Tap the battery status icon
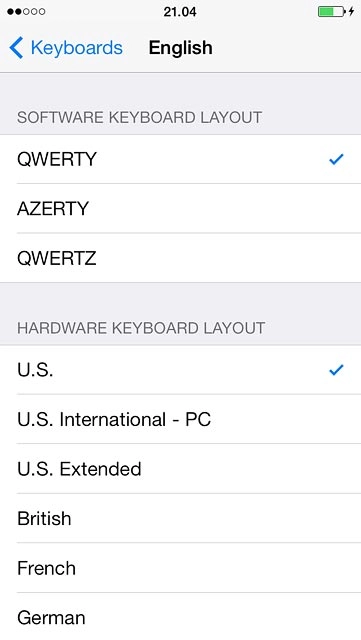The width and height of the screenshot is (361, 640). coord(331,11)
